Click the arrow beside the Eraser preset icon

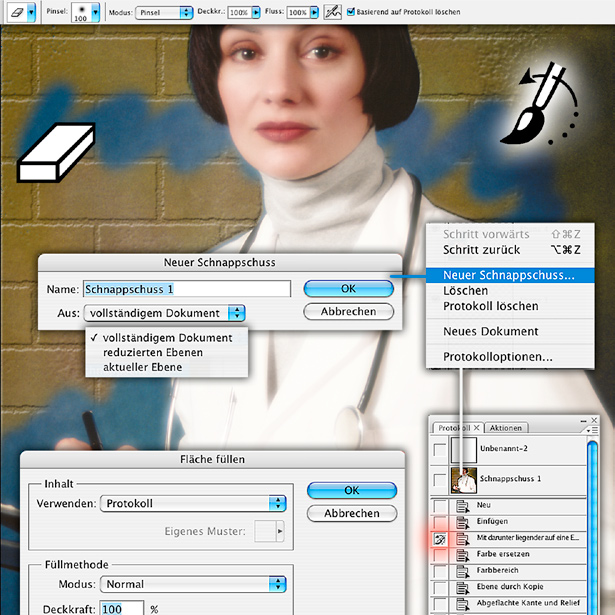coord(31,12)
